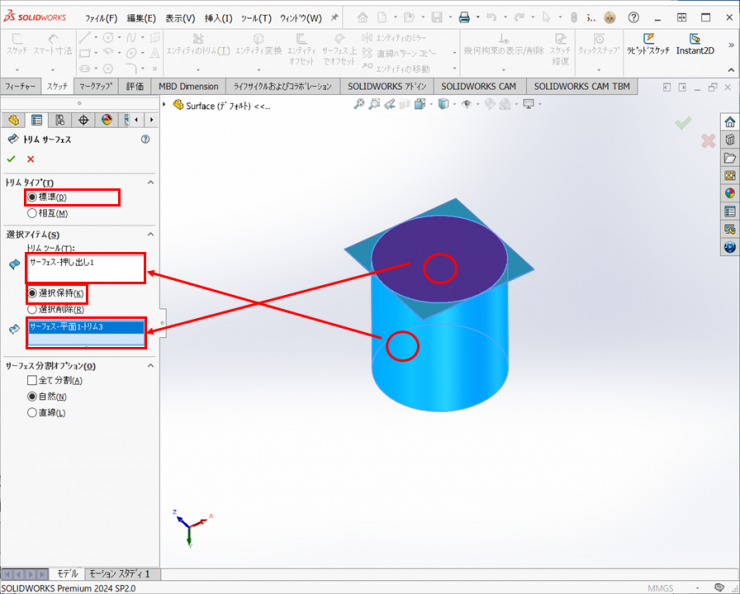Screen dimensions: 740x594
Task: Collapse the サーフェス分割オプション(O) section
Action: (151, 366)
